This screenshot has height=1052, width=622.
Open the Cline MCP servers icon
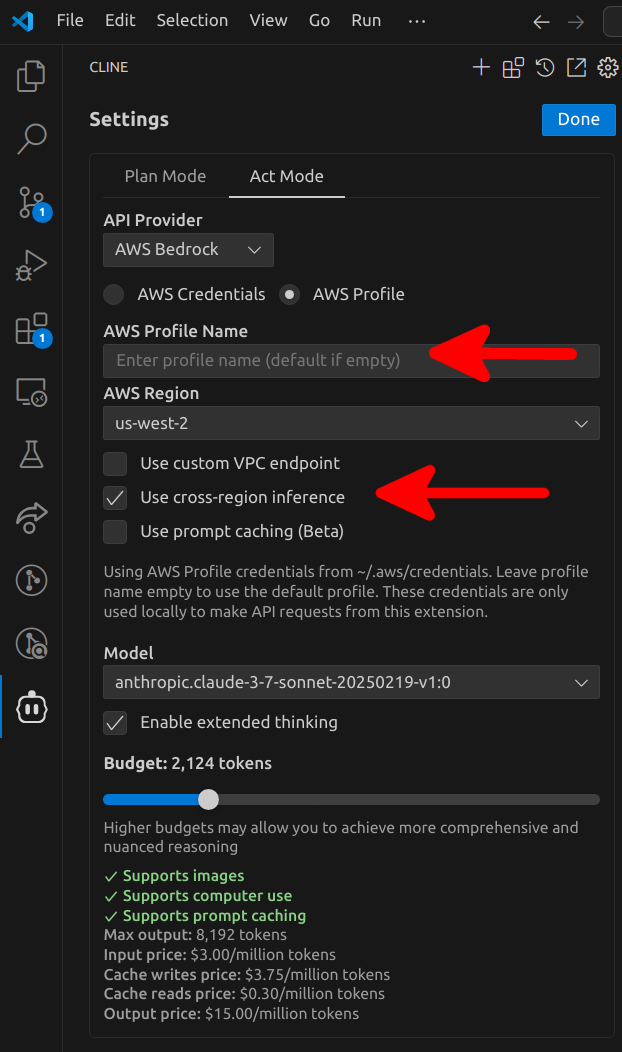coord(513,67)
